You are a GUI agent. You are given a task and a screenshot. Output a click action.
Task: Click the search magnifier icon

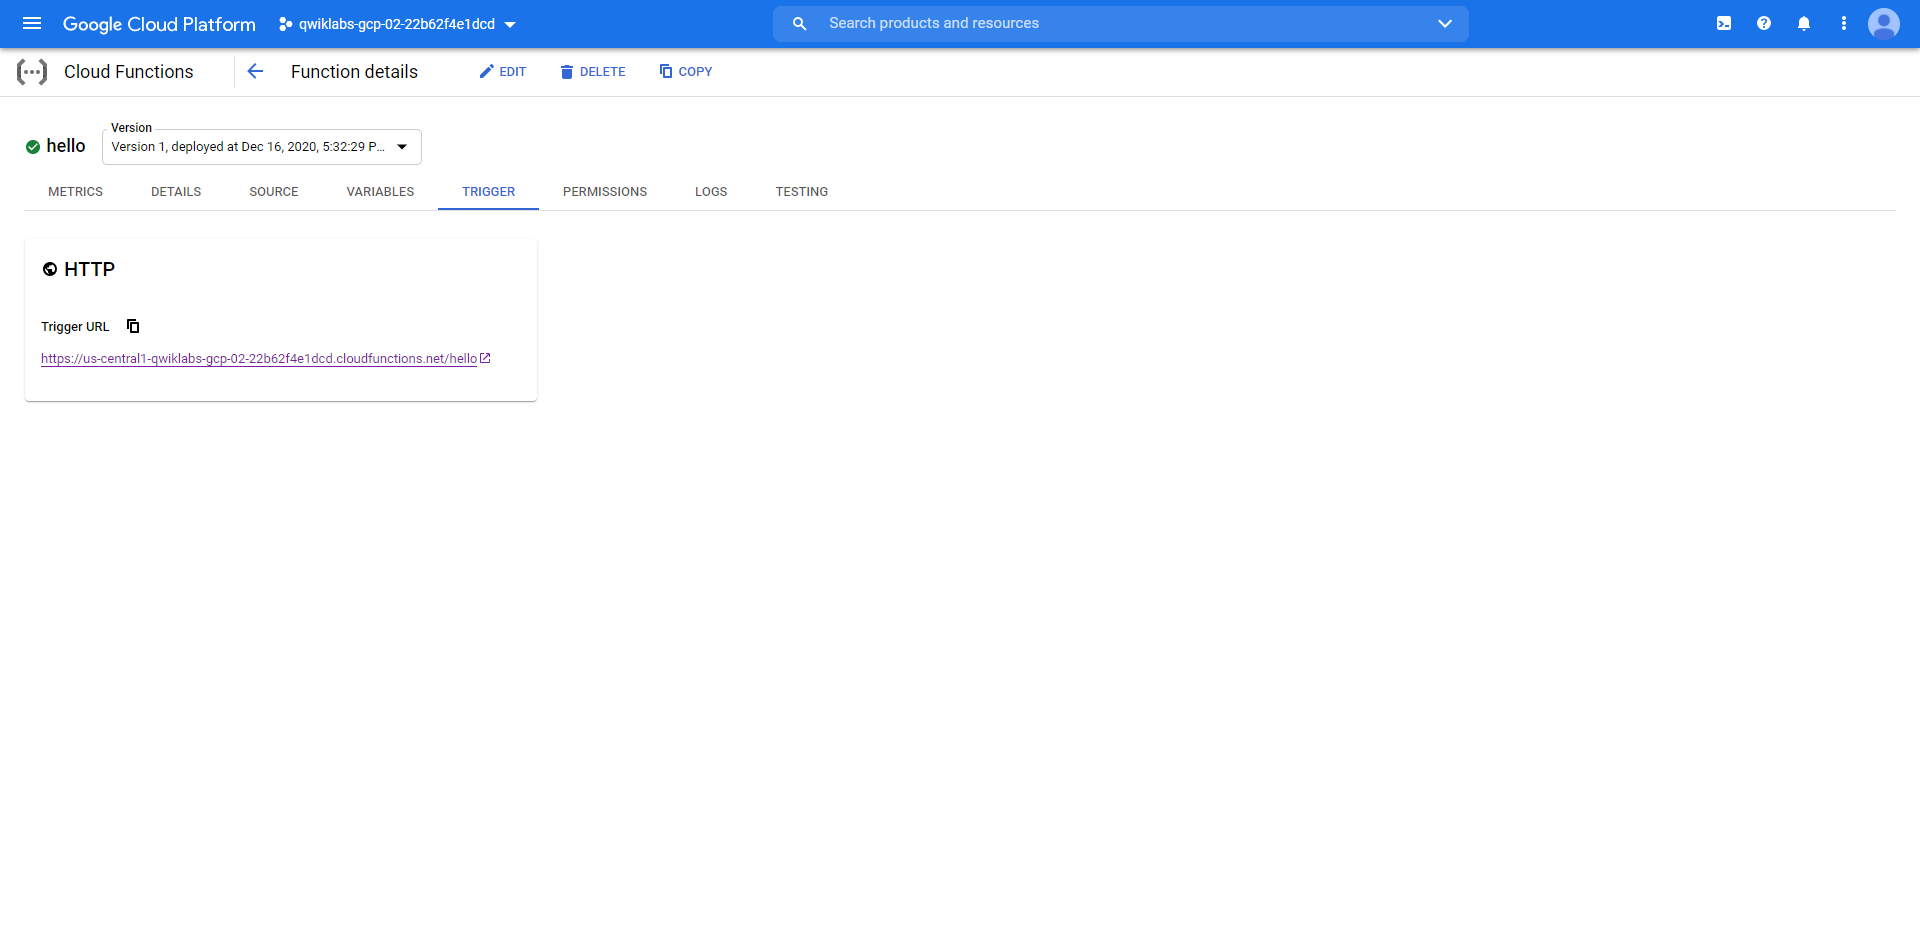[799, 23]
